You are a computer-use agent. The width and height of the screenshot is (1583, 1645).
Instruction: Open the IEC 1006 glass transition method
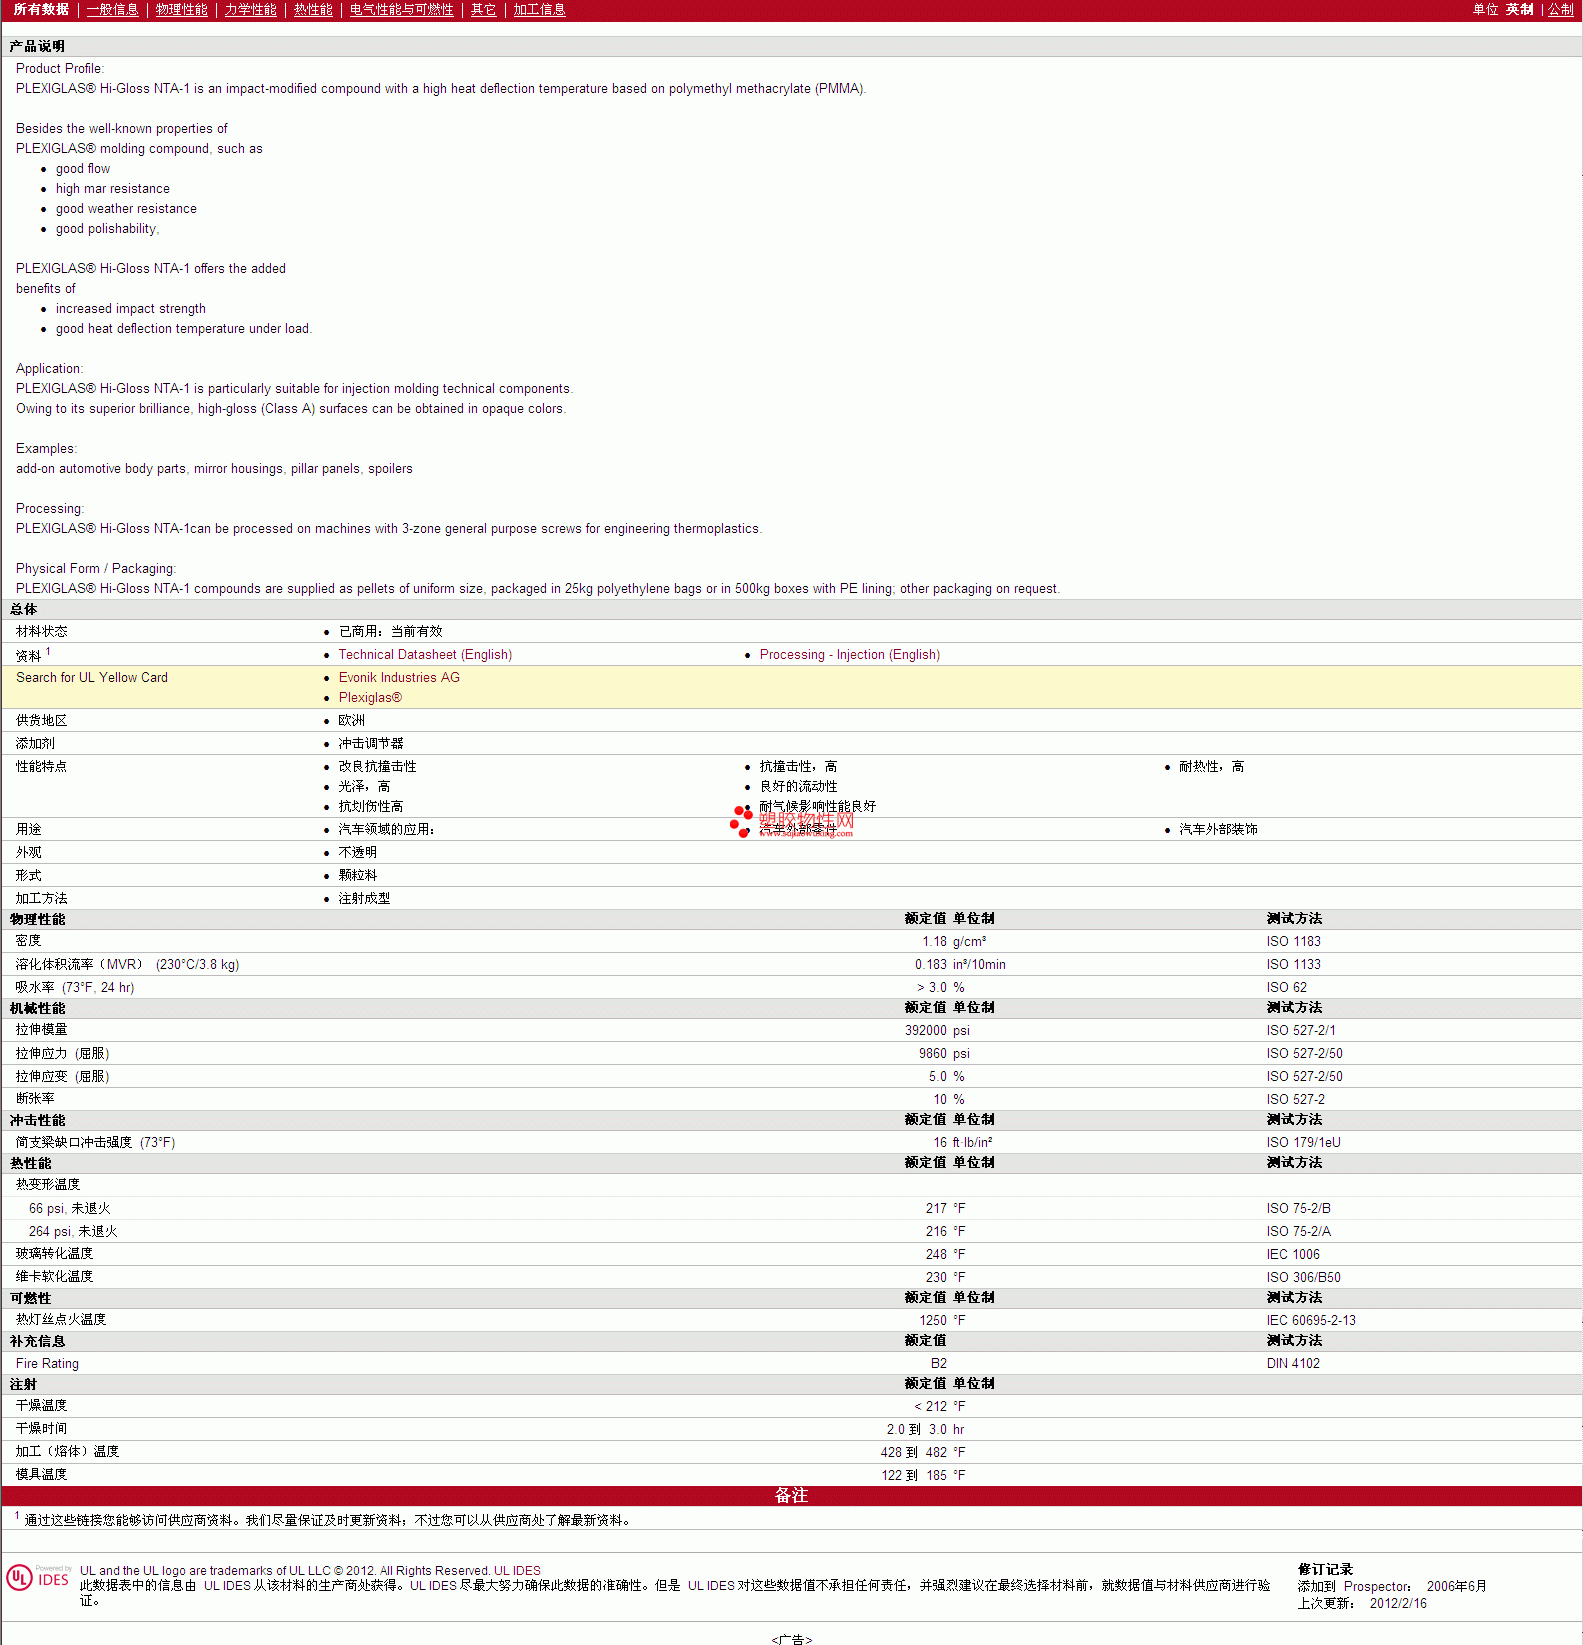pos(1293,1255)
